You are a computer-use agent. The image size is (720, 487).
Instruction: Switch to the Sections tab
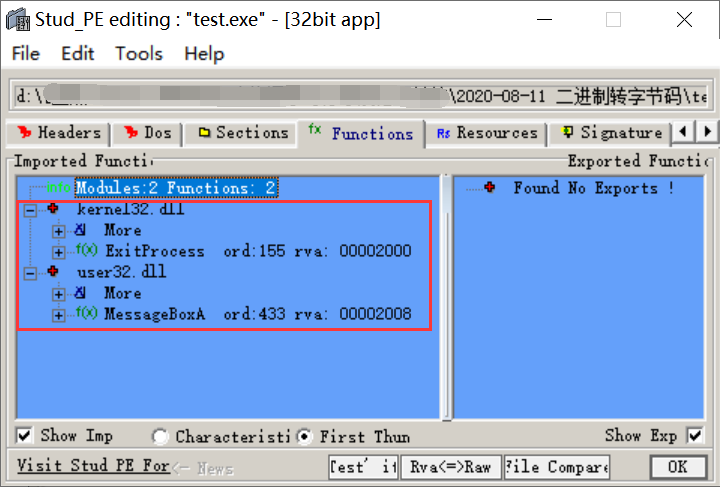coord(242,133)
